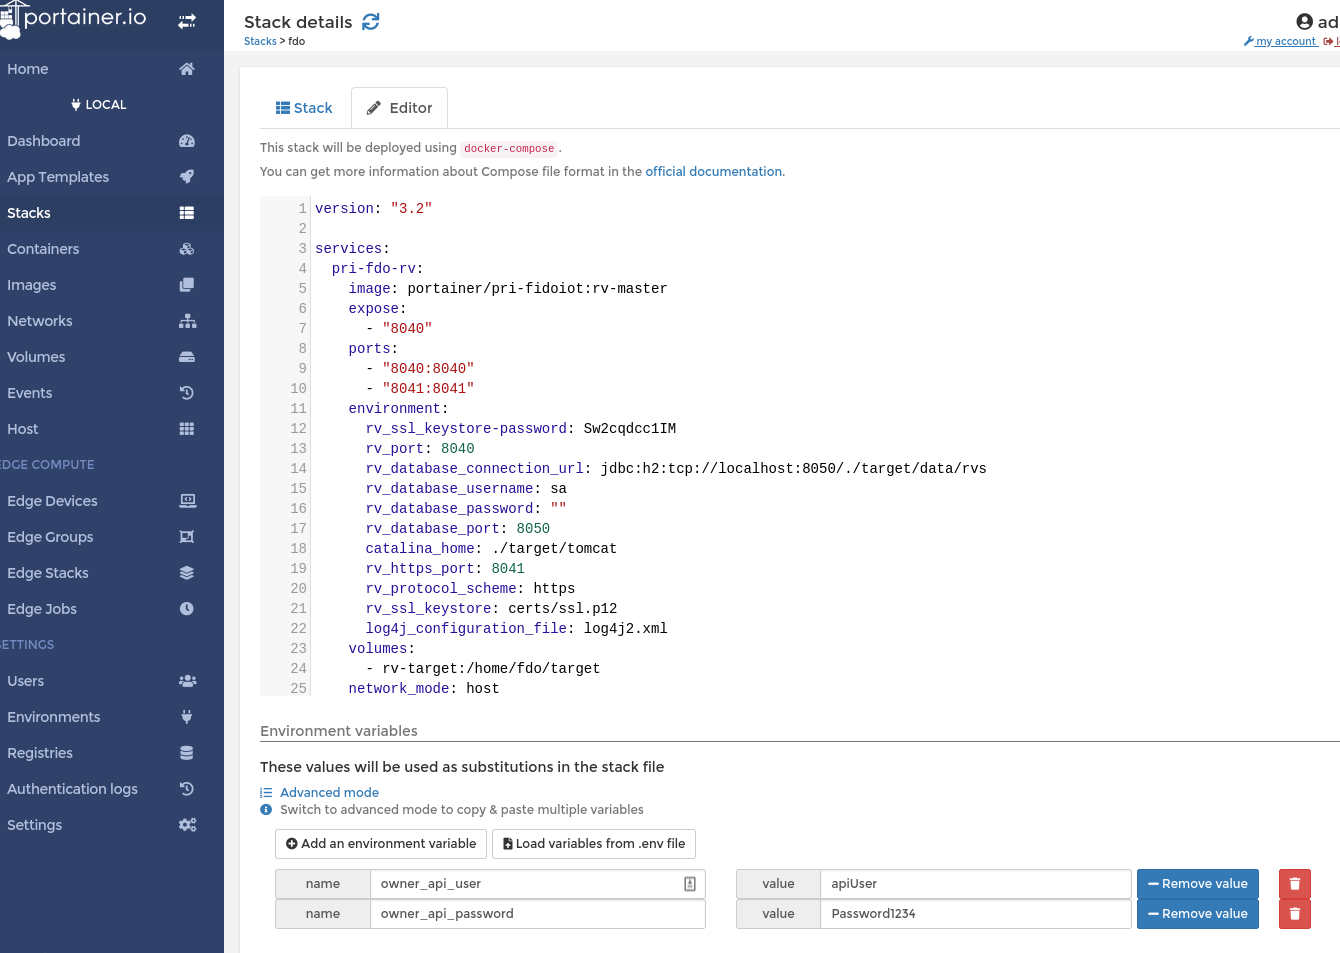Click the Settings cogs icon

pos(187,825)
